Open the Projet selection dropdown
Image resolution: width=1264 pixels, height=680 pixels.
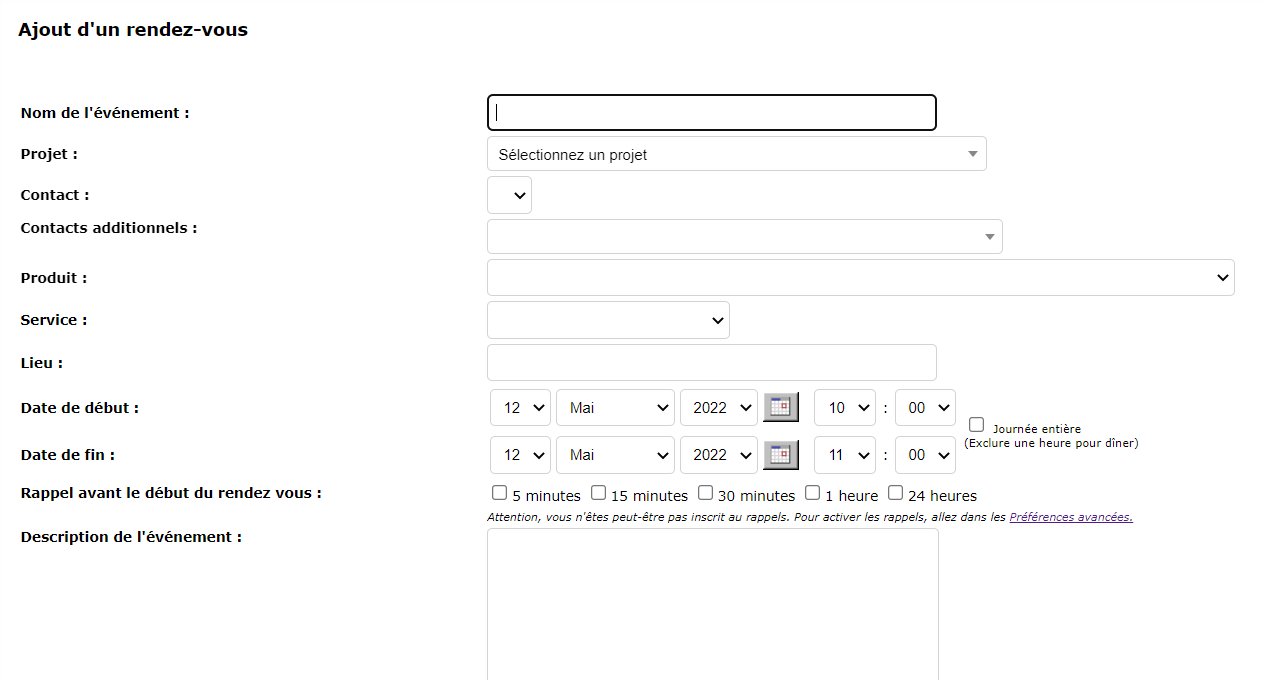736,154
